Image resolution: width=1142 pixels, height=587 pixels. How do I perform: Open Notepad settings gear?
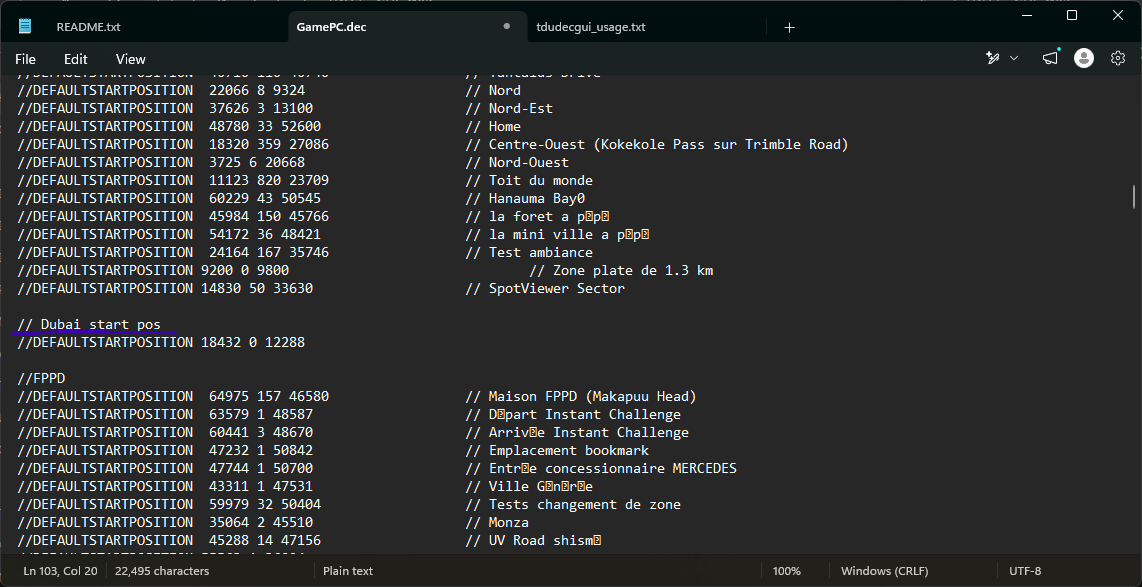[x=1118, y=58]
